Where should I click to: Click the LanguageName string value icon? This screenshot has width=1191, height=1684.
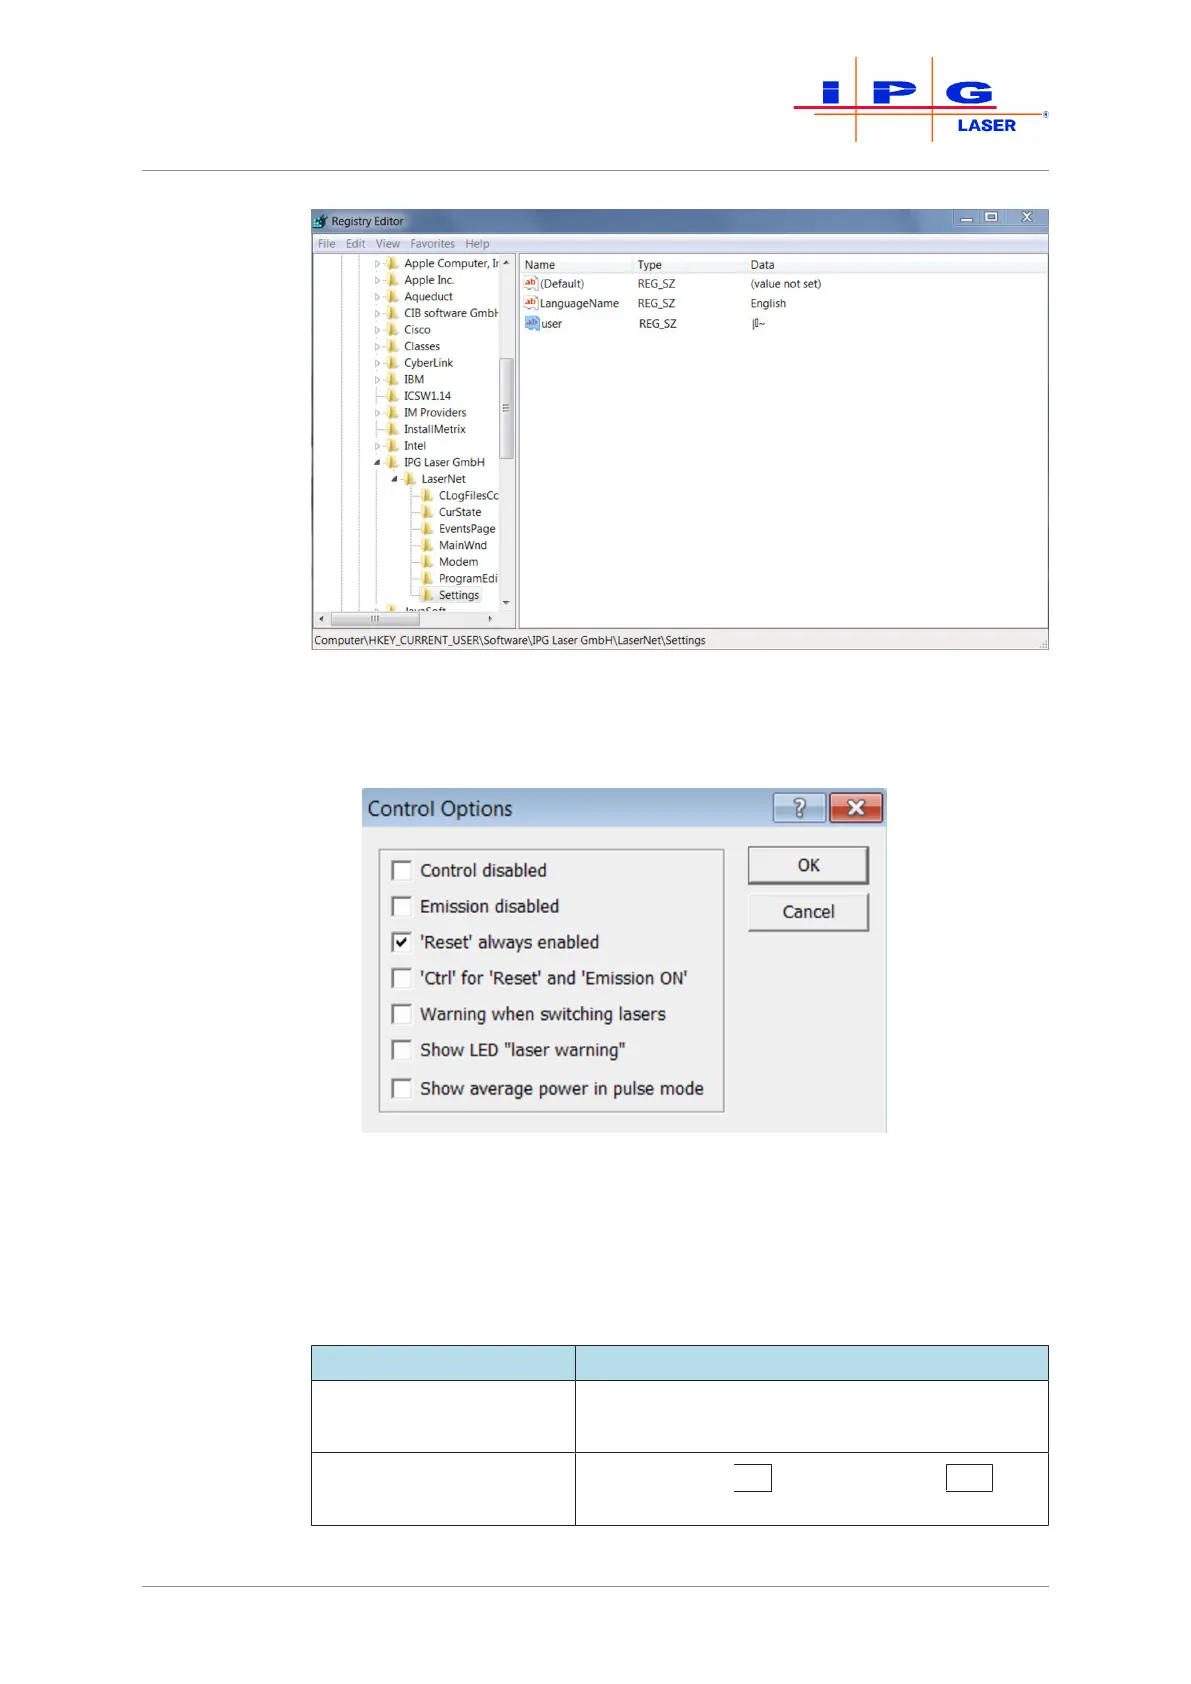point(531,303)
